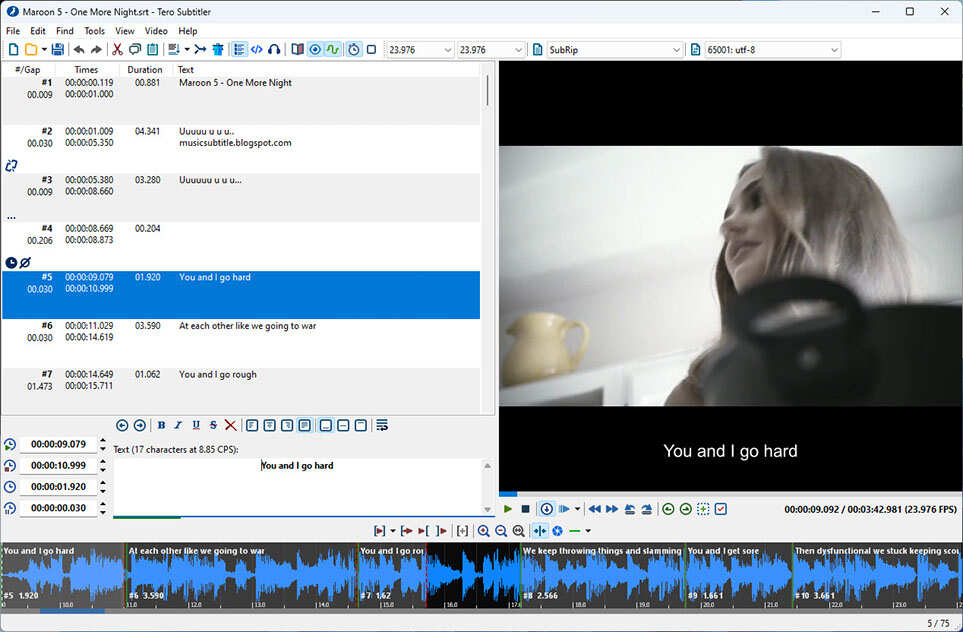This screenshot has width=963, height=632.
Task: Click the headphones audio icon
Action: 275,50
